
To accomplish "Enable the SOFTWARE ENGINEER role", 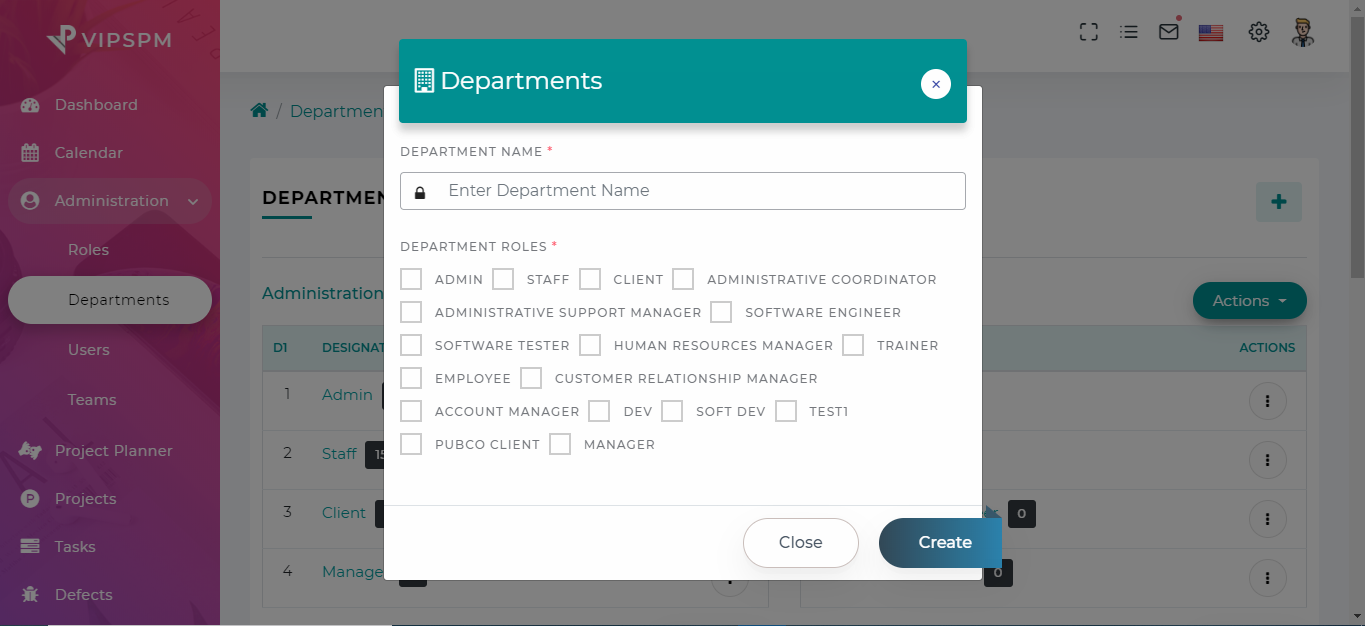I will click(x=721, y=312).
